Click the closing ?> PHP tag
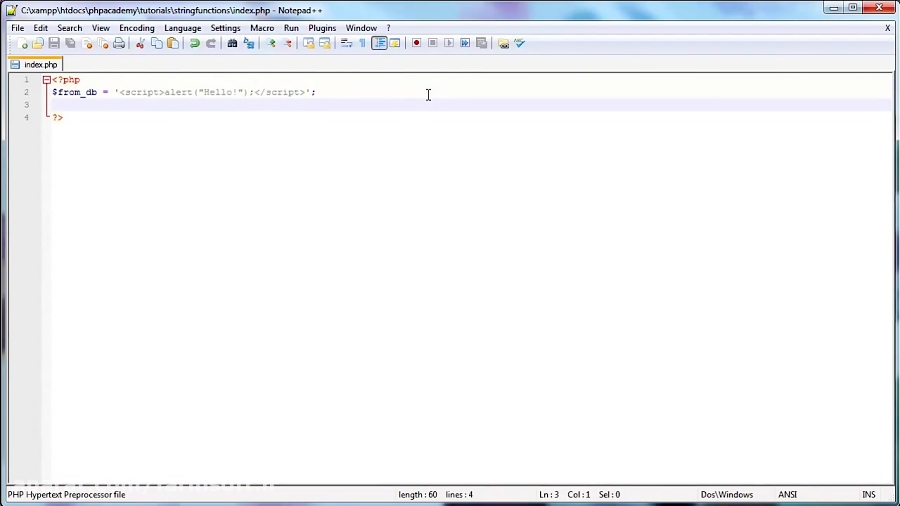The width and height of the screenshot is (900, 506). 57,118
